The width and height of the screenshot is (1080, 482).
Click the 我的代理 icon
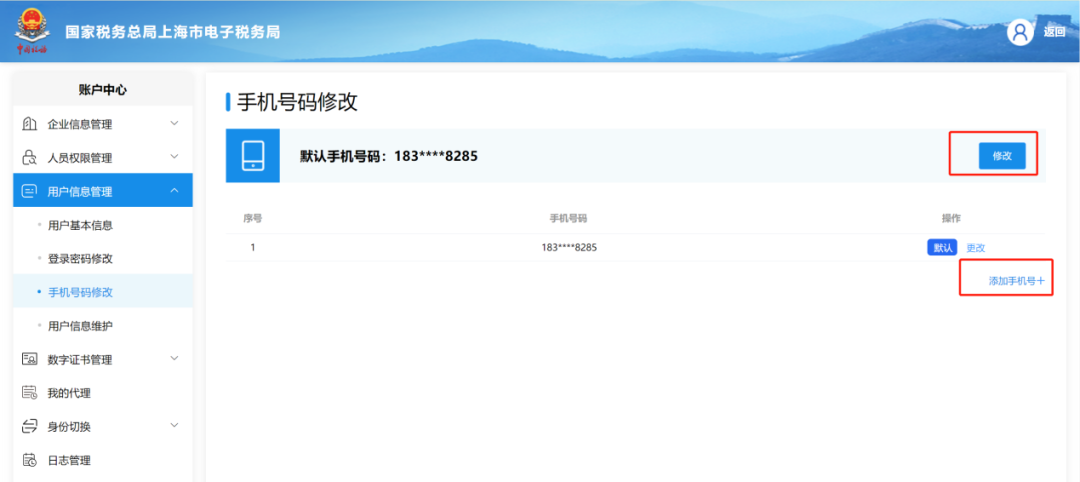[30, 393]
